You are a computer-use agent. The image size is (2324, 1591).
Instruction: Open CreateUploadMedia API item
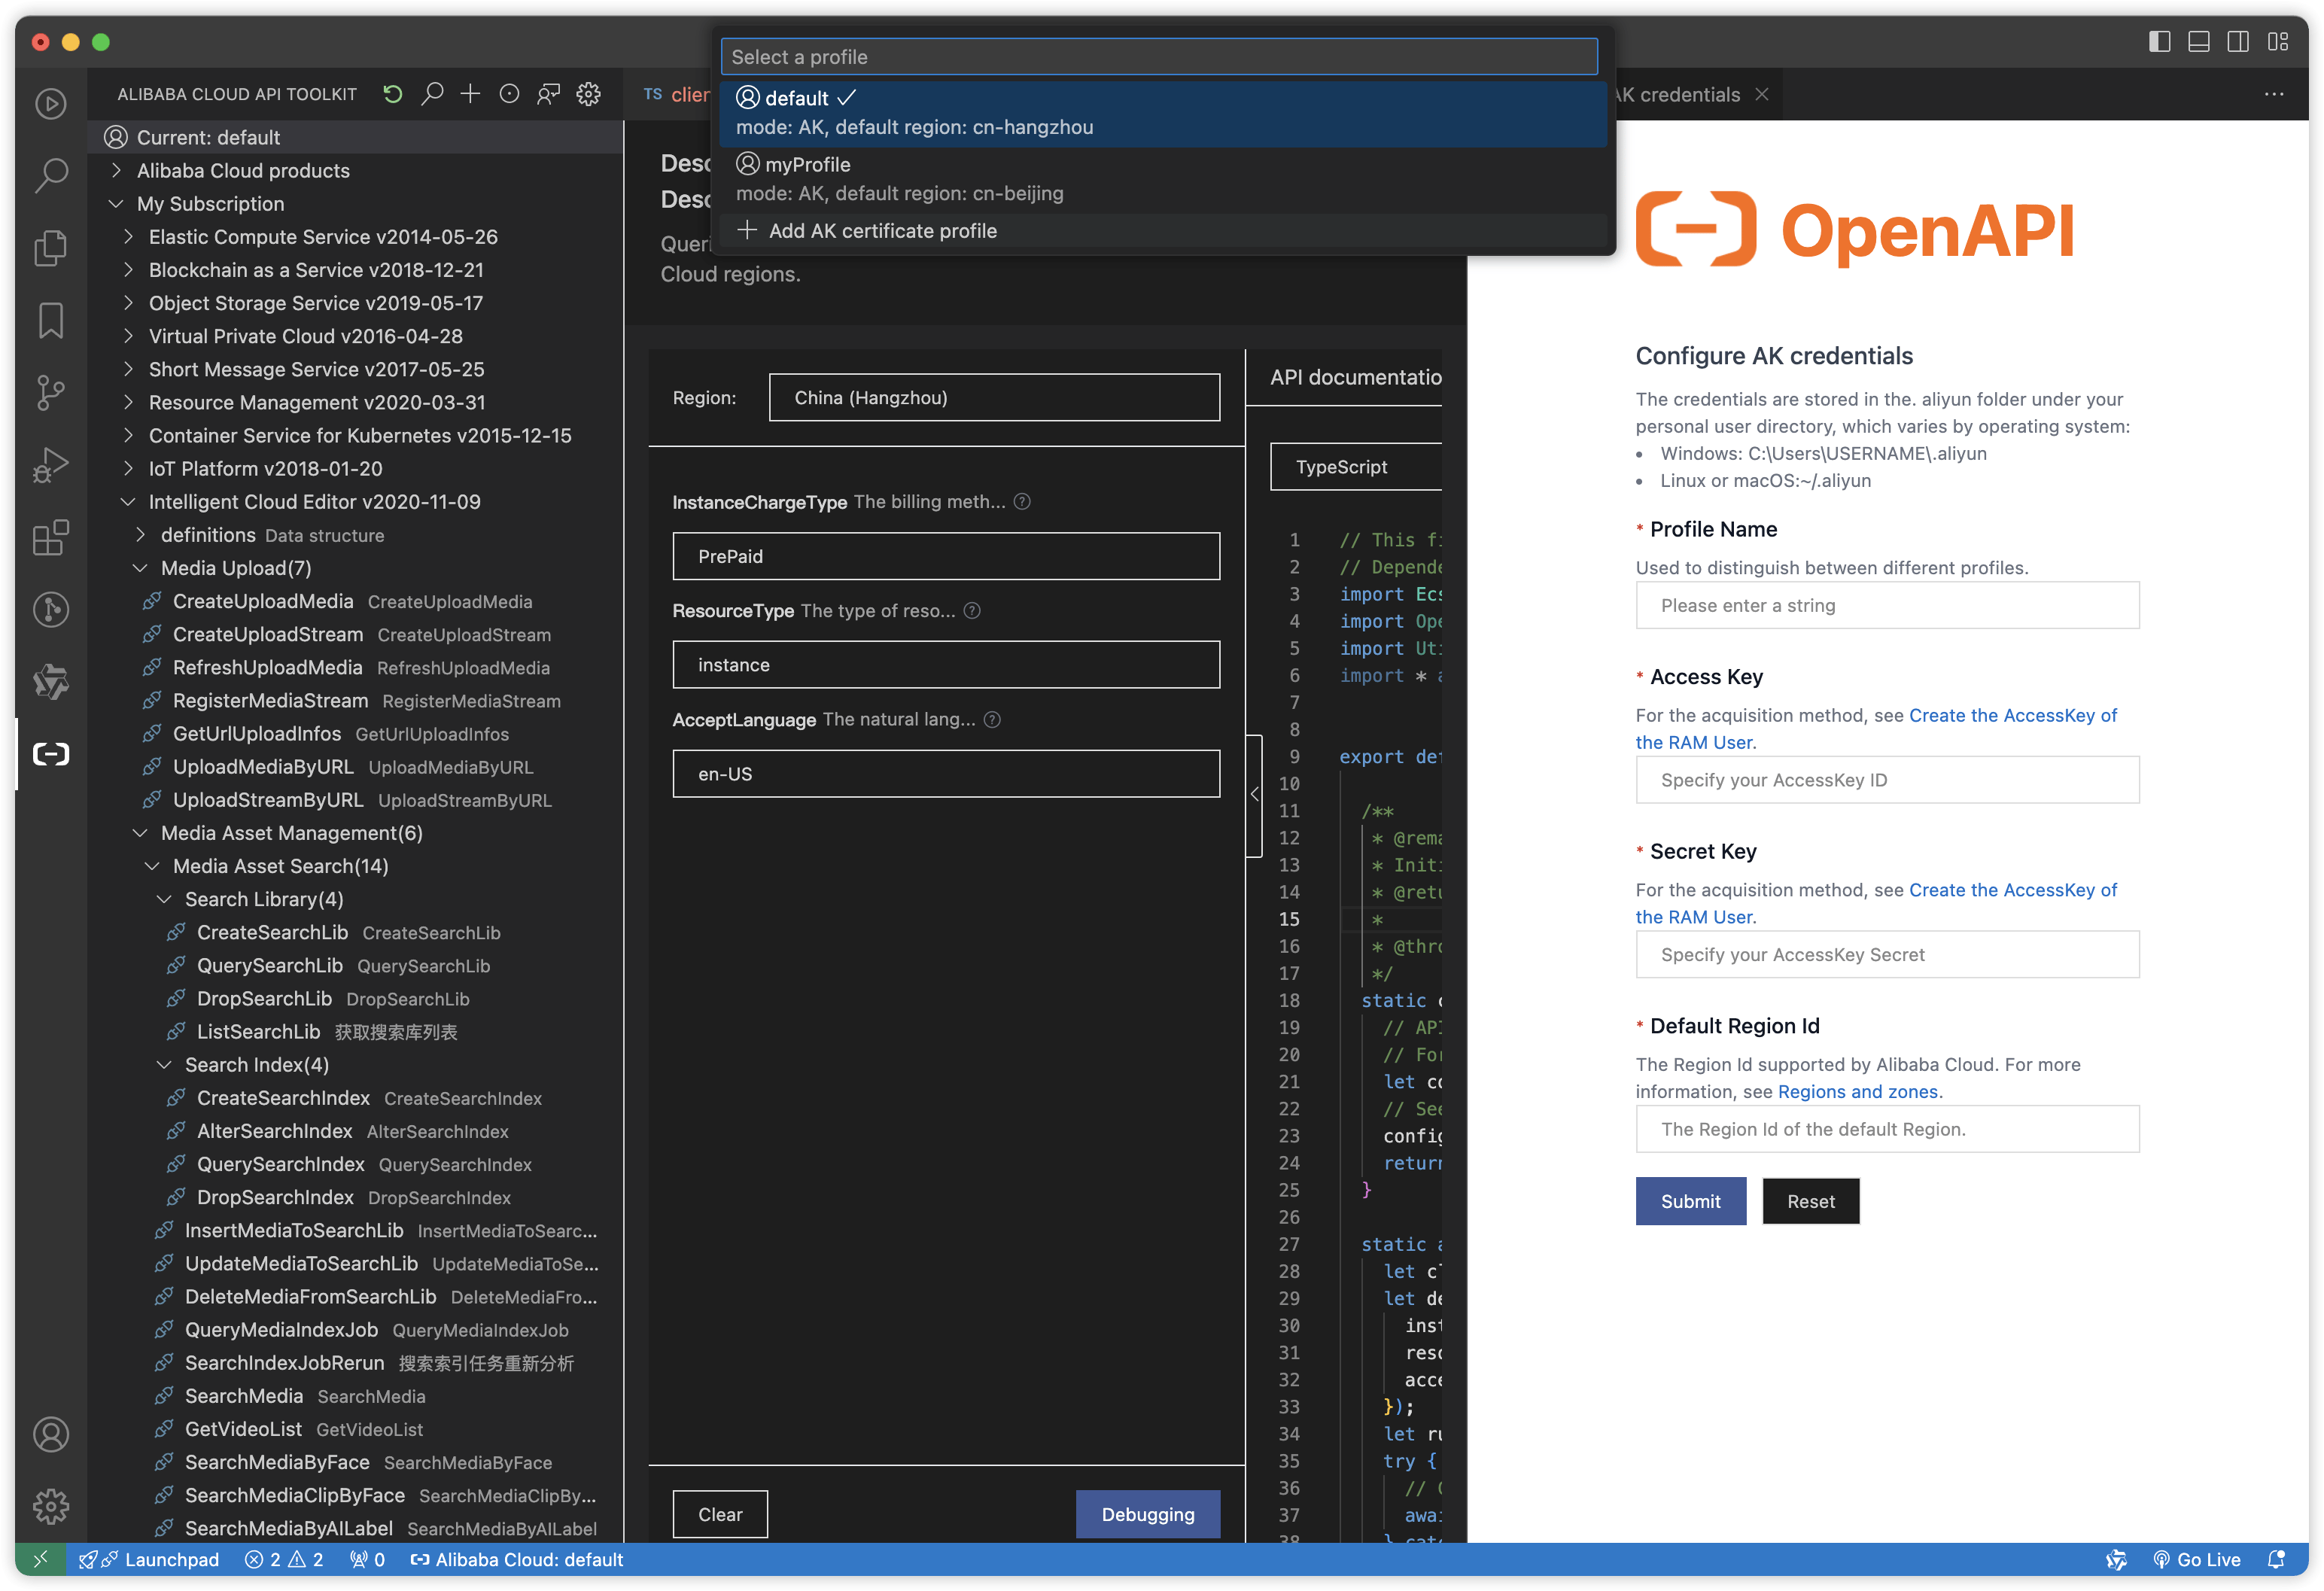click(x=356, y=601)
